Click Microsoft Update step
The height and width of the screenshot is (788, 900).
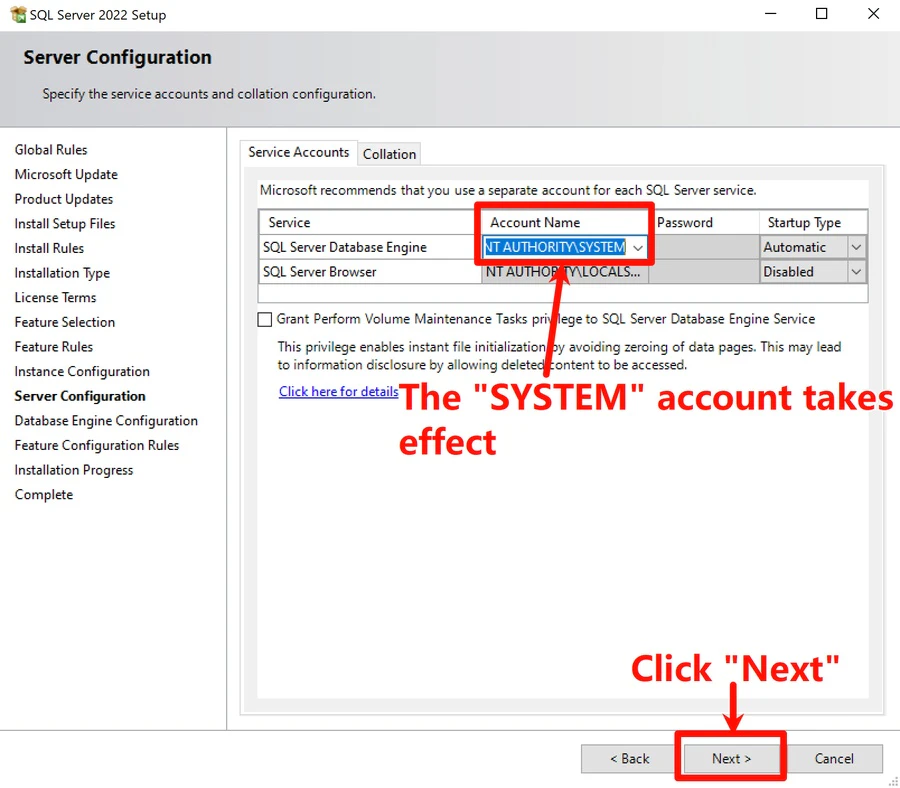coord(66,174)
